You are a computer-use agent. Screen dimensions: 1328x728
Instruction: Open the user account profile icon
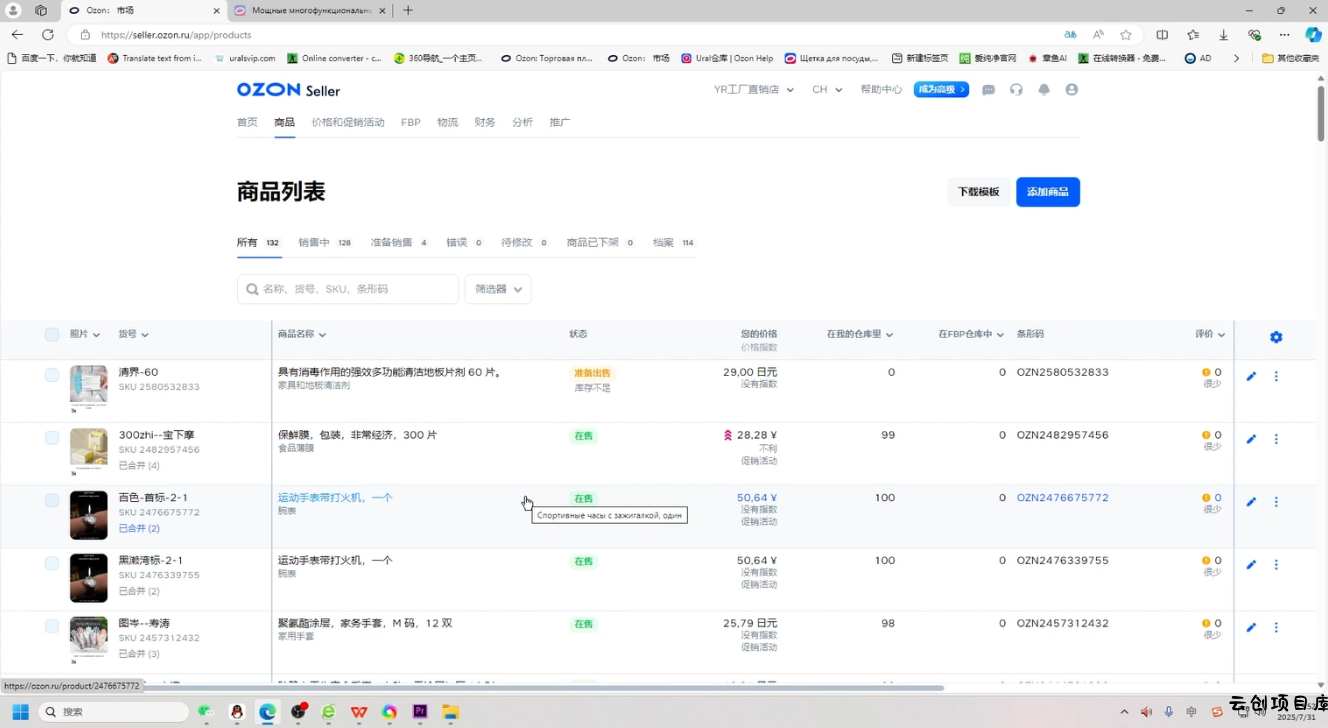pos(1072,90)
